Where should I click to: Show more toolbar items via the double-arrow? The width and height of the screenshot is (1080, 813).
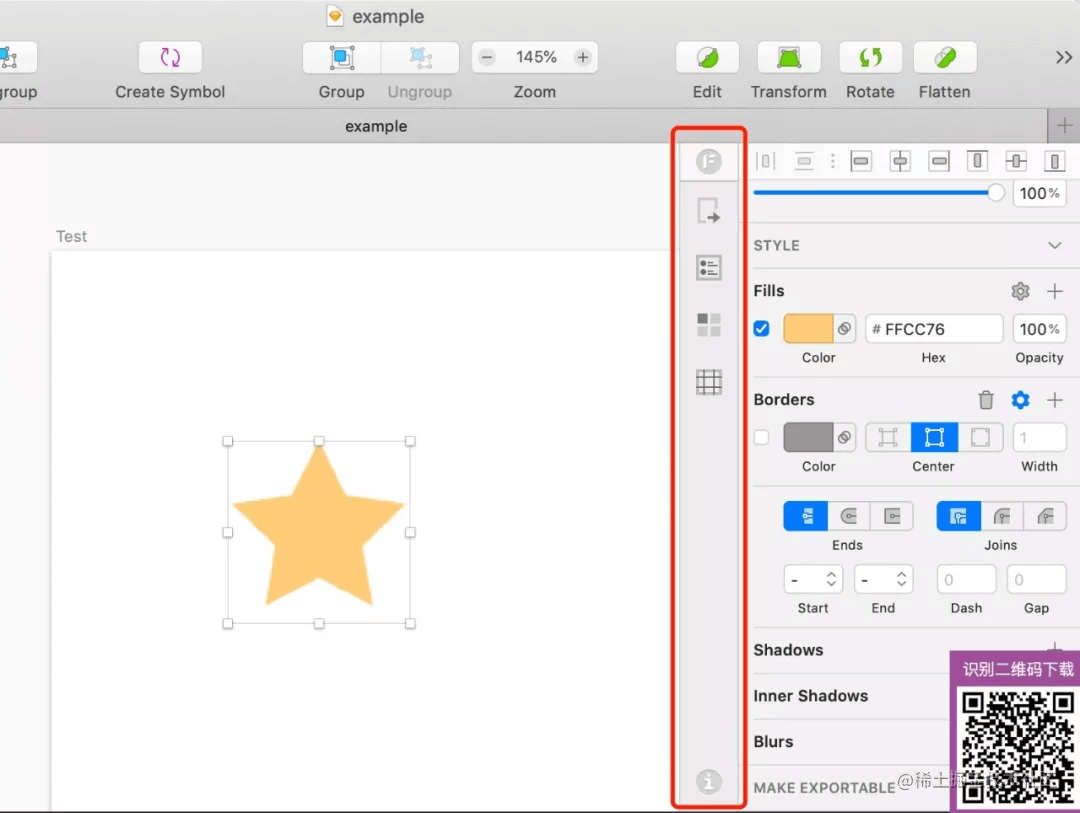coord(1063,57)
